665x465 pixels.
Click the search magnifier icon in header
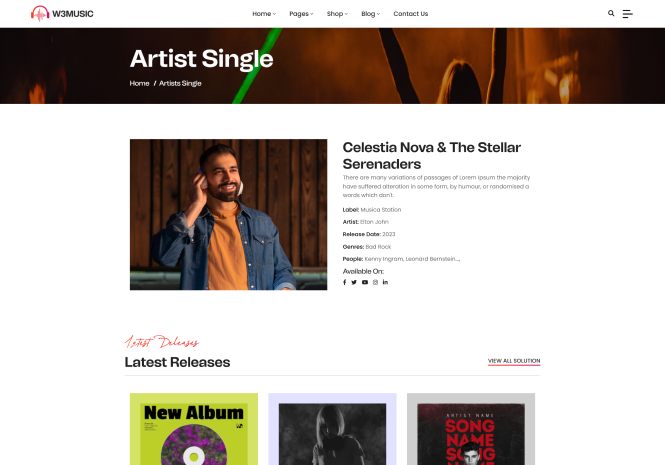[611, 13]
